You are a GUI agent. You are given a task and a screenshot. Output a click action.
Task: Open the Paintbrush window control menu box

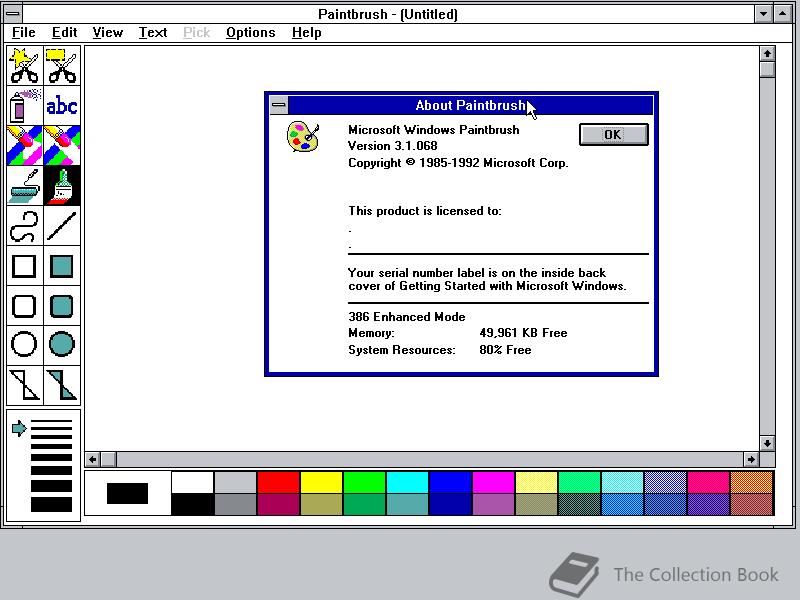tap(13, 14)
